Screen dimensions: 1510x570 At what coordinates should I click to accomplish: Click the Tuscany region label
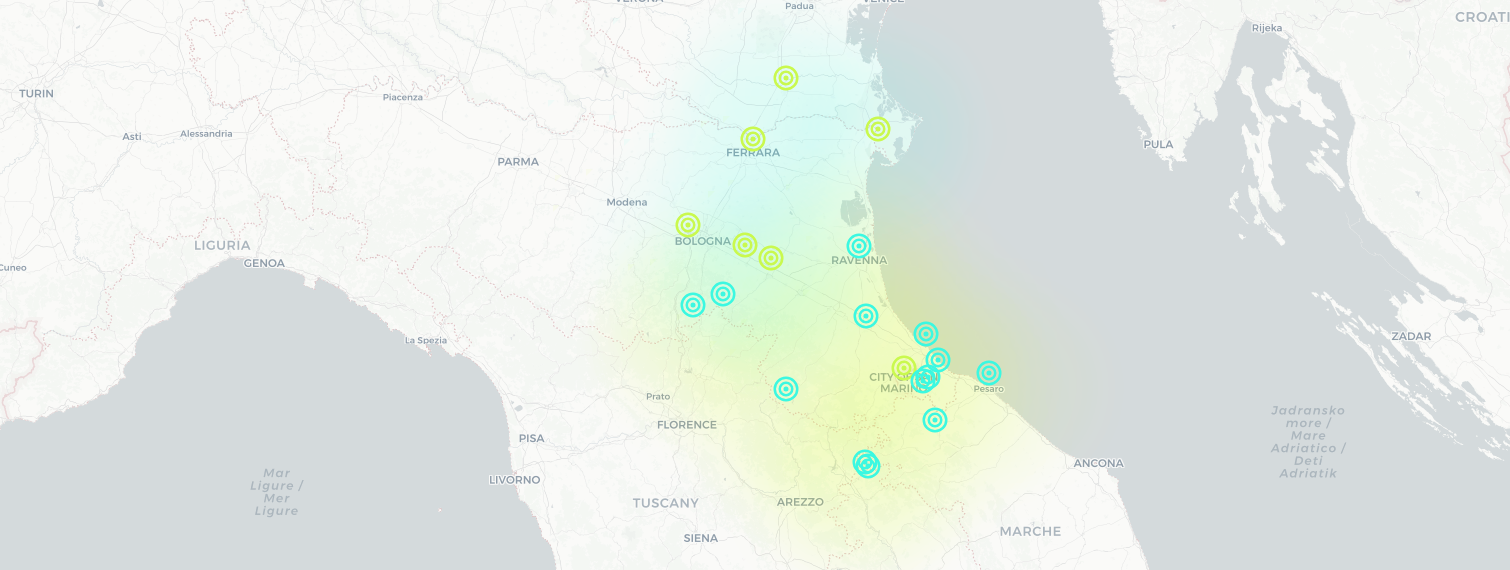(666, 503)
